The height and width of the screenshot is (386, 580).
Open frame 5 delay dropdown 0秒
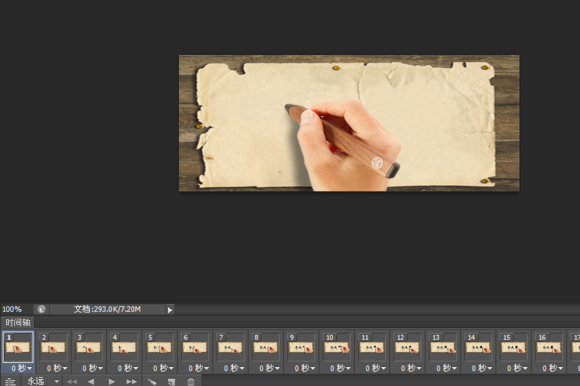(163, 368)
